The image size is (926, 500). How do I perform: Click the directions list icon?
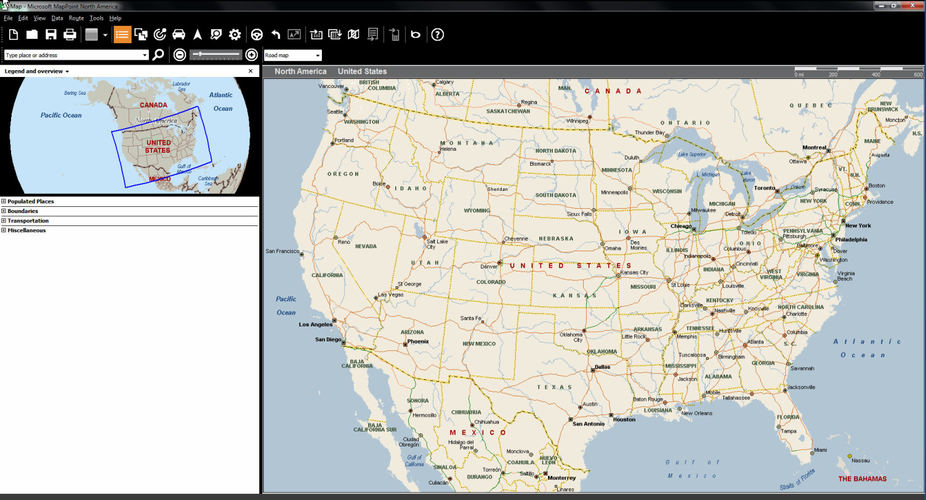(373, 35)
